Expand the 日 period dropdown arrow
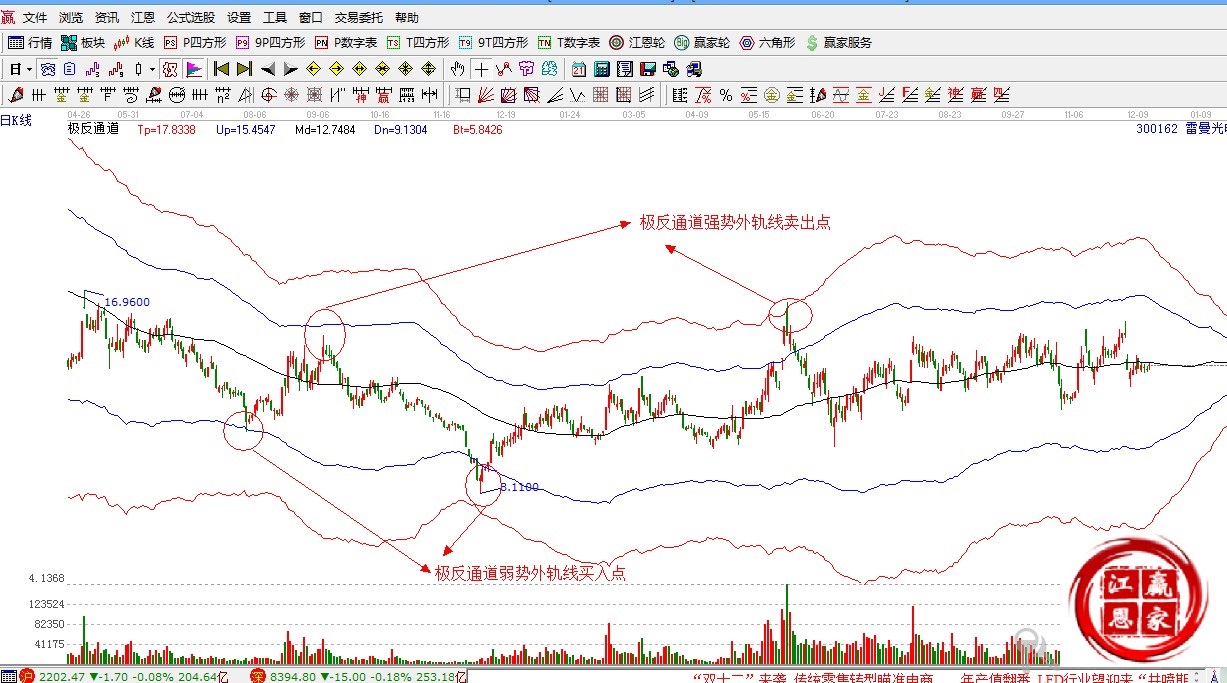Screen dimensions: 1227x683 [29, 69]
